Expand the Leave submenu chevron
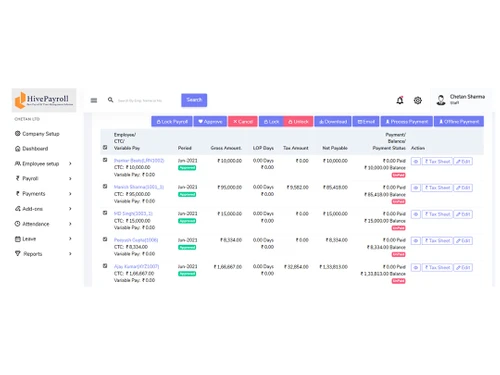The image size is (500, 375). click(70, 239)
